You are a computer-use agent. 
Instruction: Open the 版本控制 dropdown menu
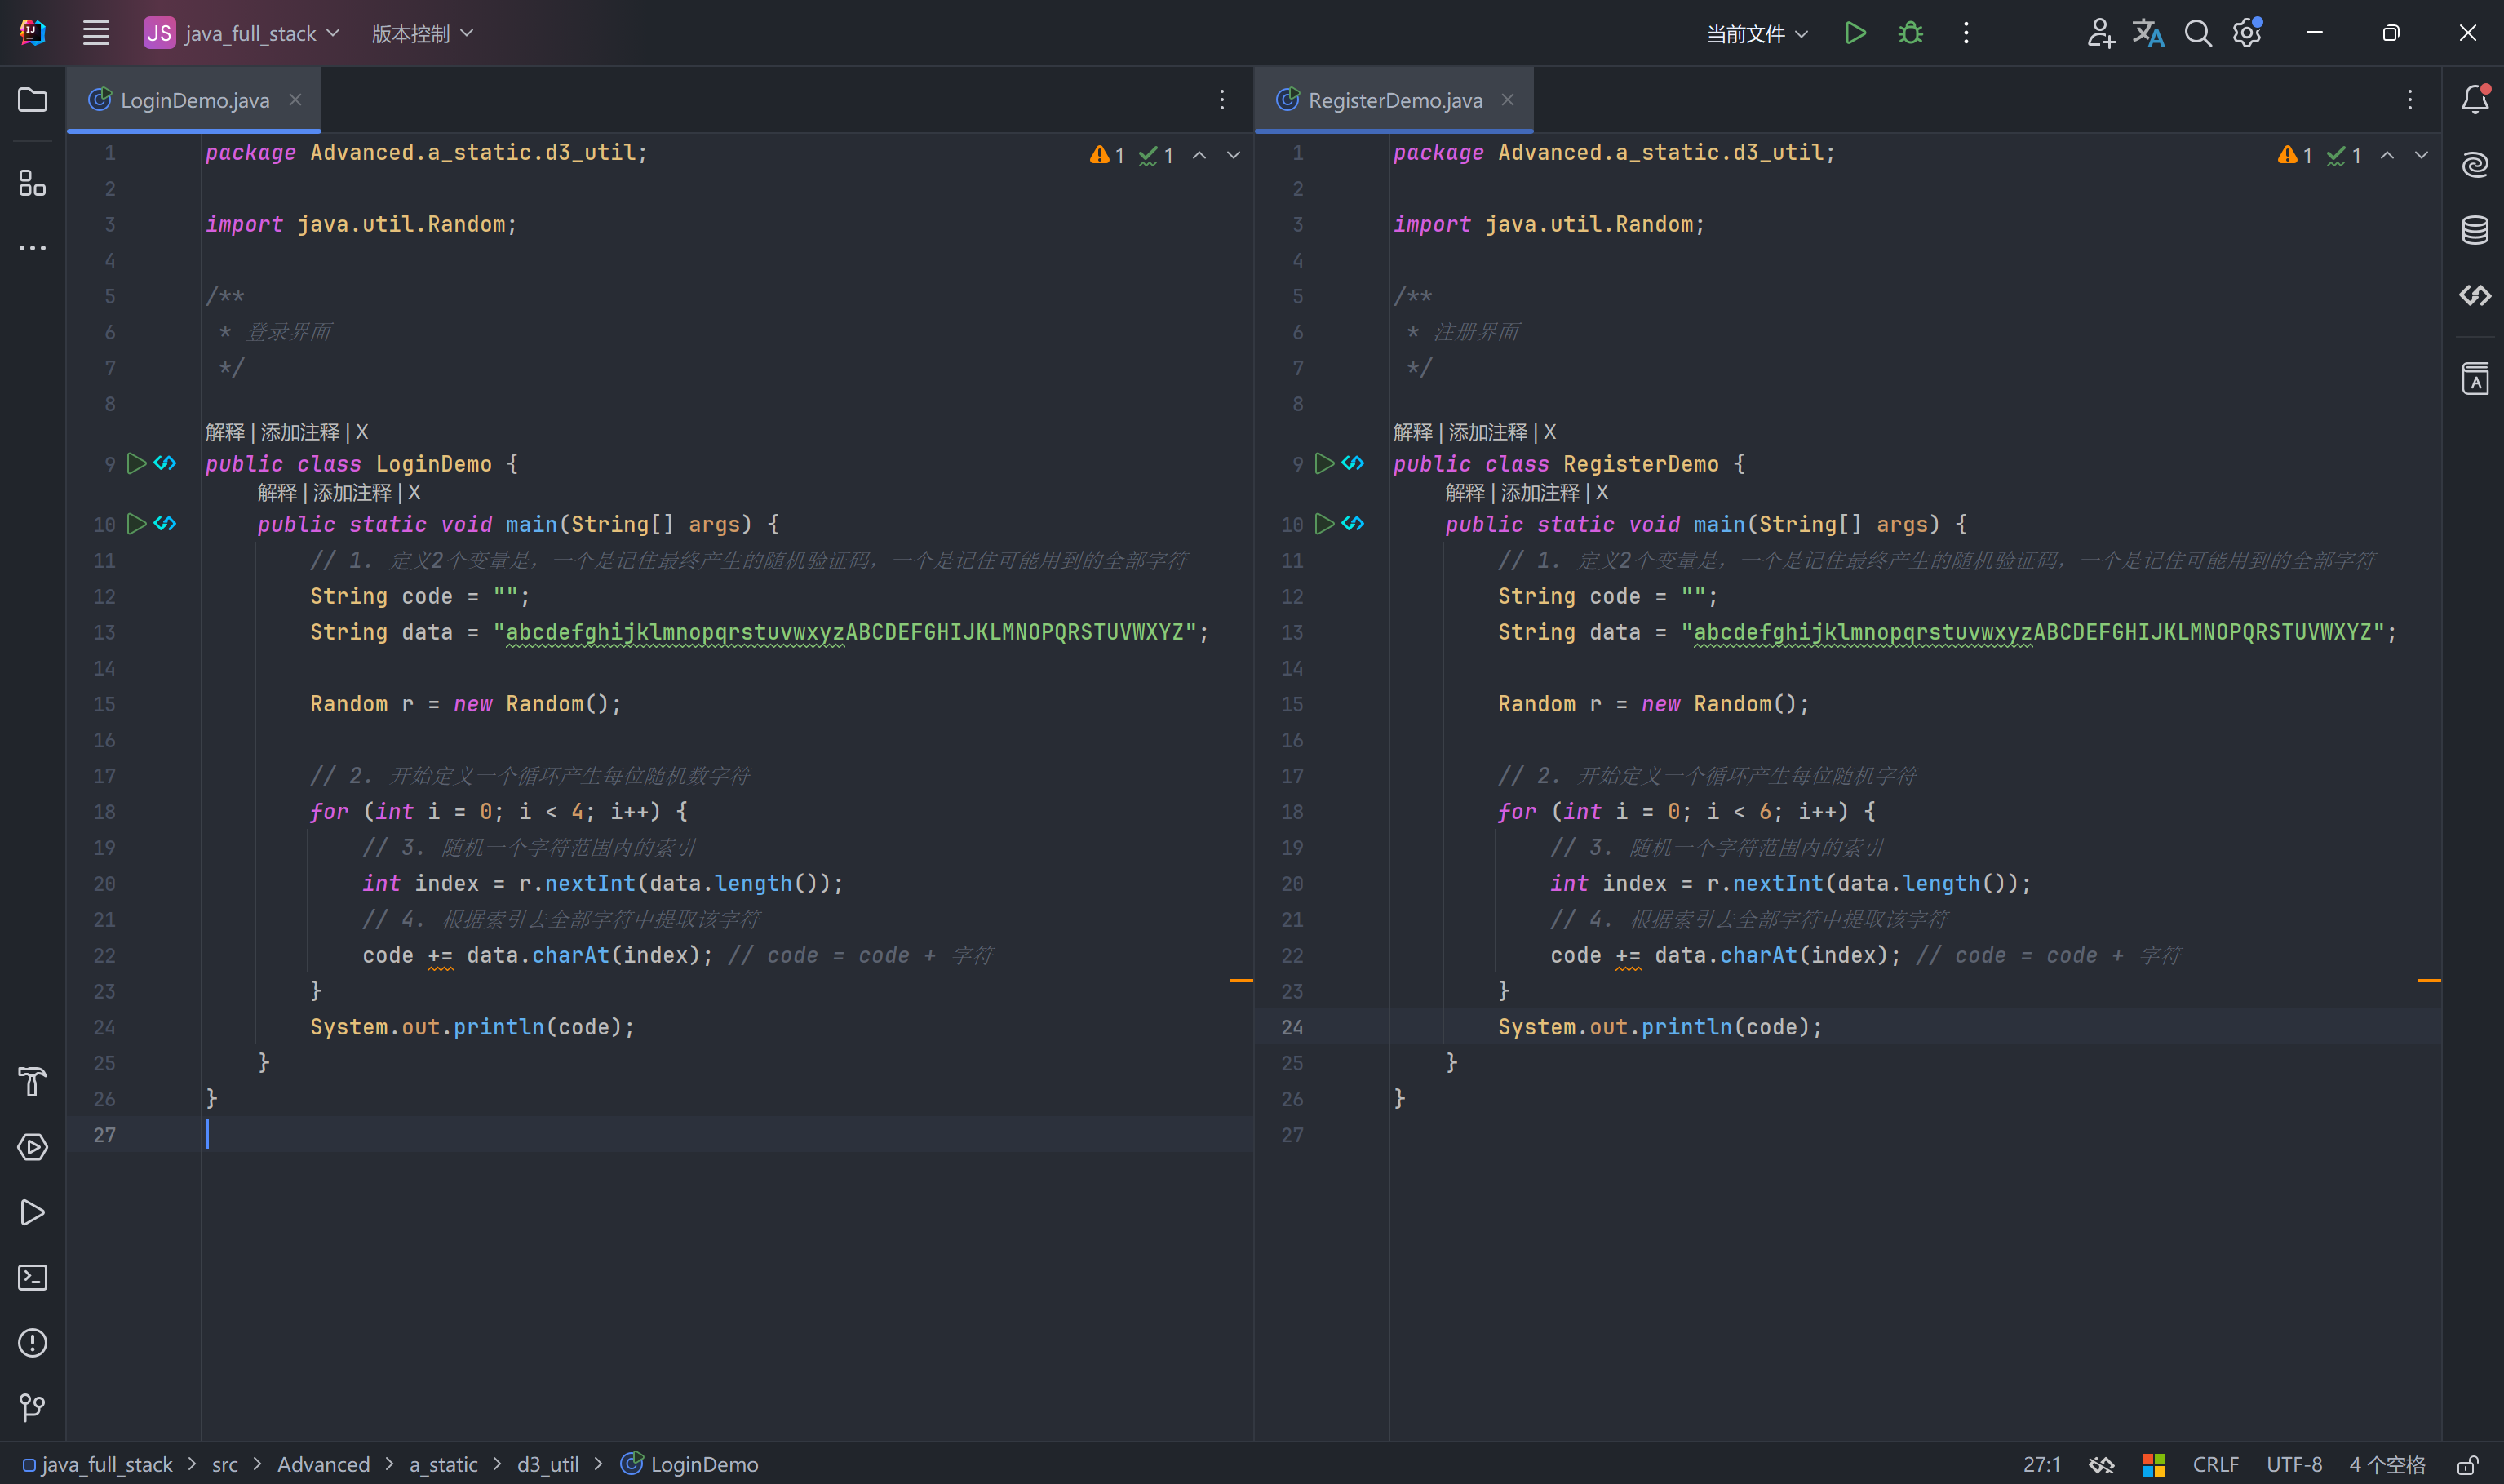point(421,33)
